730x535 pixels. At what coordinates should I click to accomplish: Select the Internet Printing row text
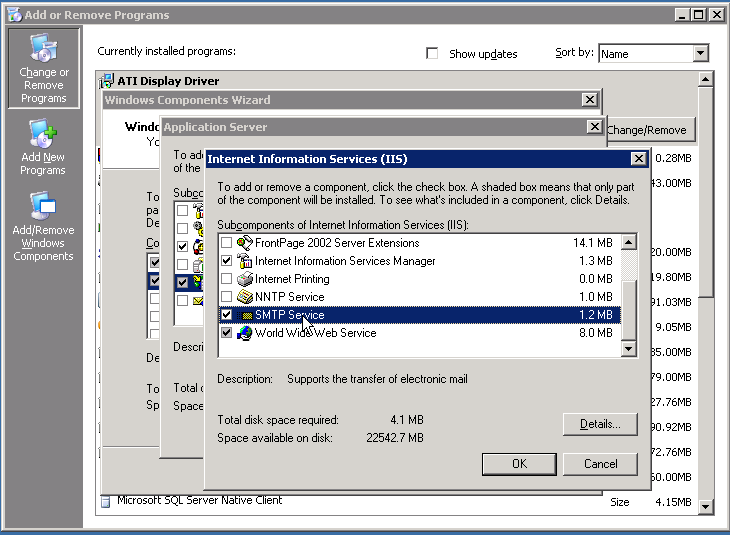click(x=292, y=279)
